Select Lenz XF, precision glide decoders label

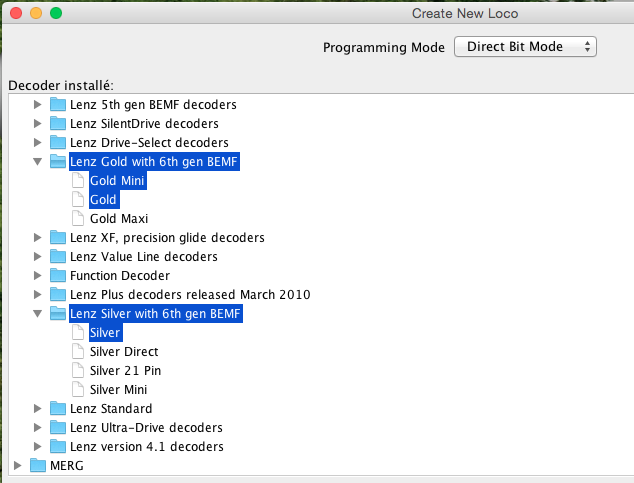tap(167, 238)
